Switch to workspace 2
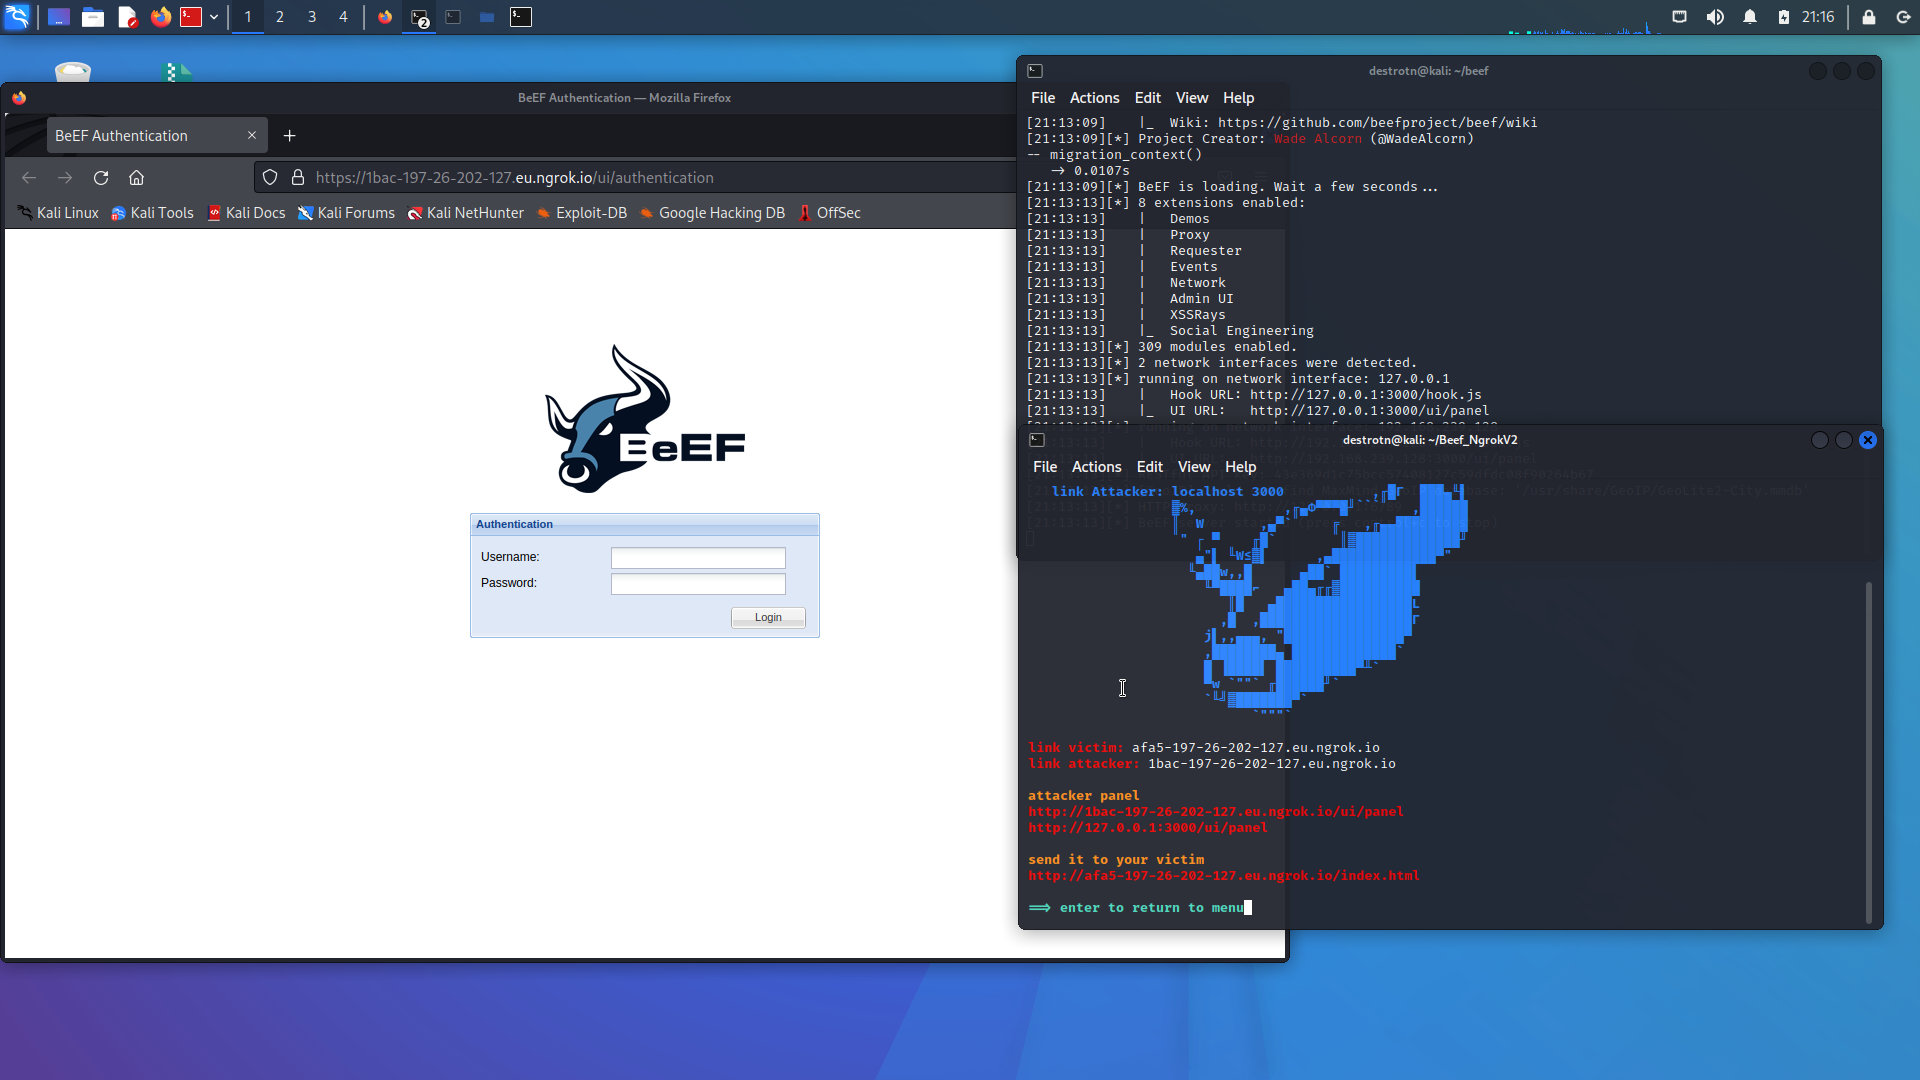Image resolution: width=1920 pixels, height=1080 pixels. point(280,17)
